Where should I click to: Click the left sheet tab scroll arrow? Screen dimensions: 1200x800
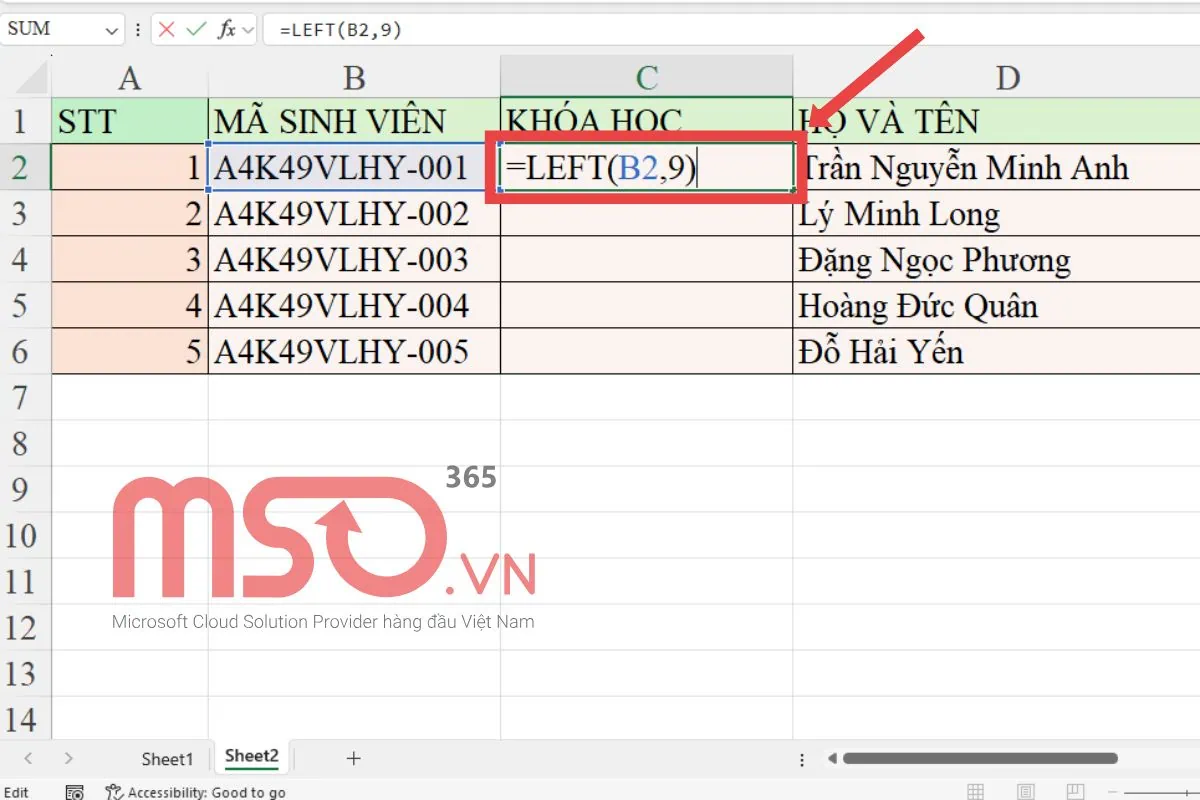[x=27, y=759]
